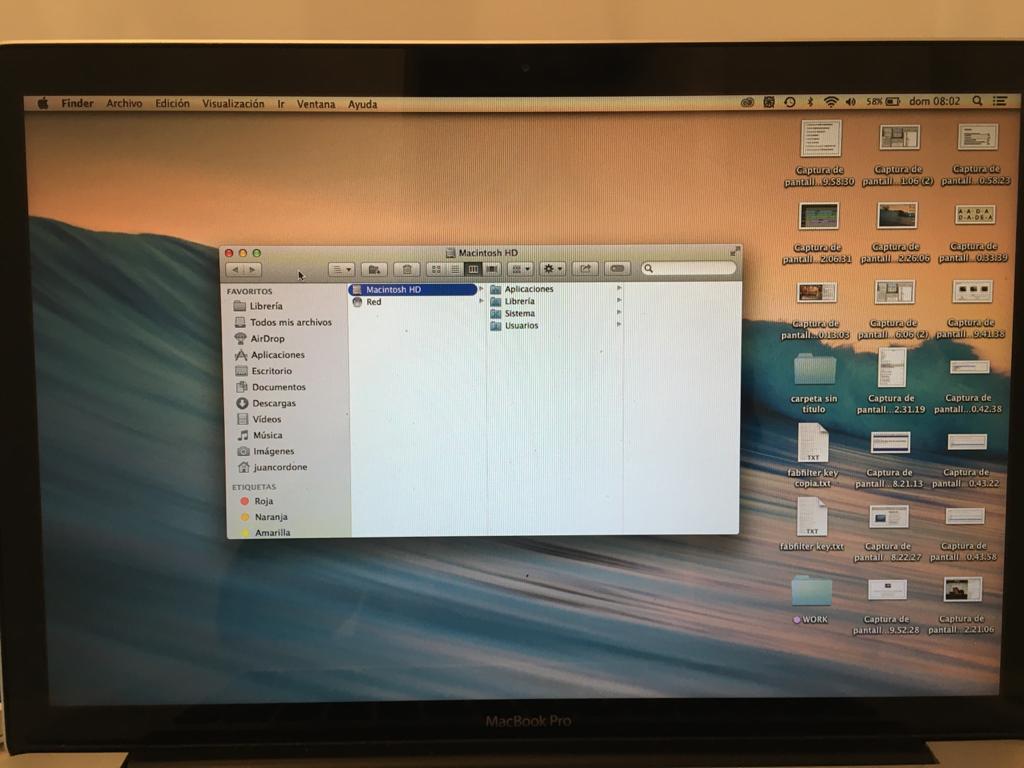Click the edit tags toolbar button

617,269
